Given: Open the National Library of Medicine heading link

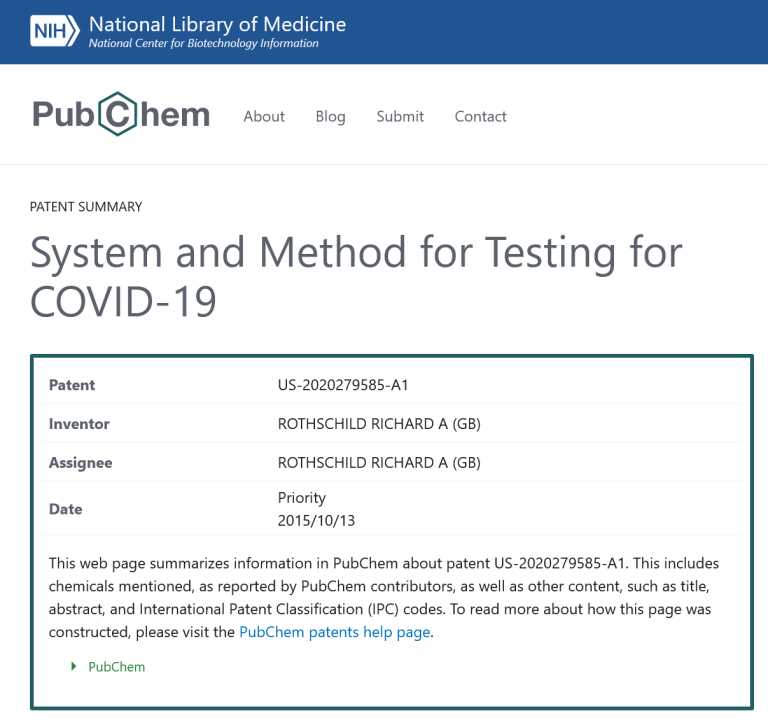Looking at the screenshot, I should [x=217, y=24].
